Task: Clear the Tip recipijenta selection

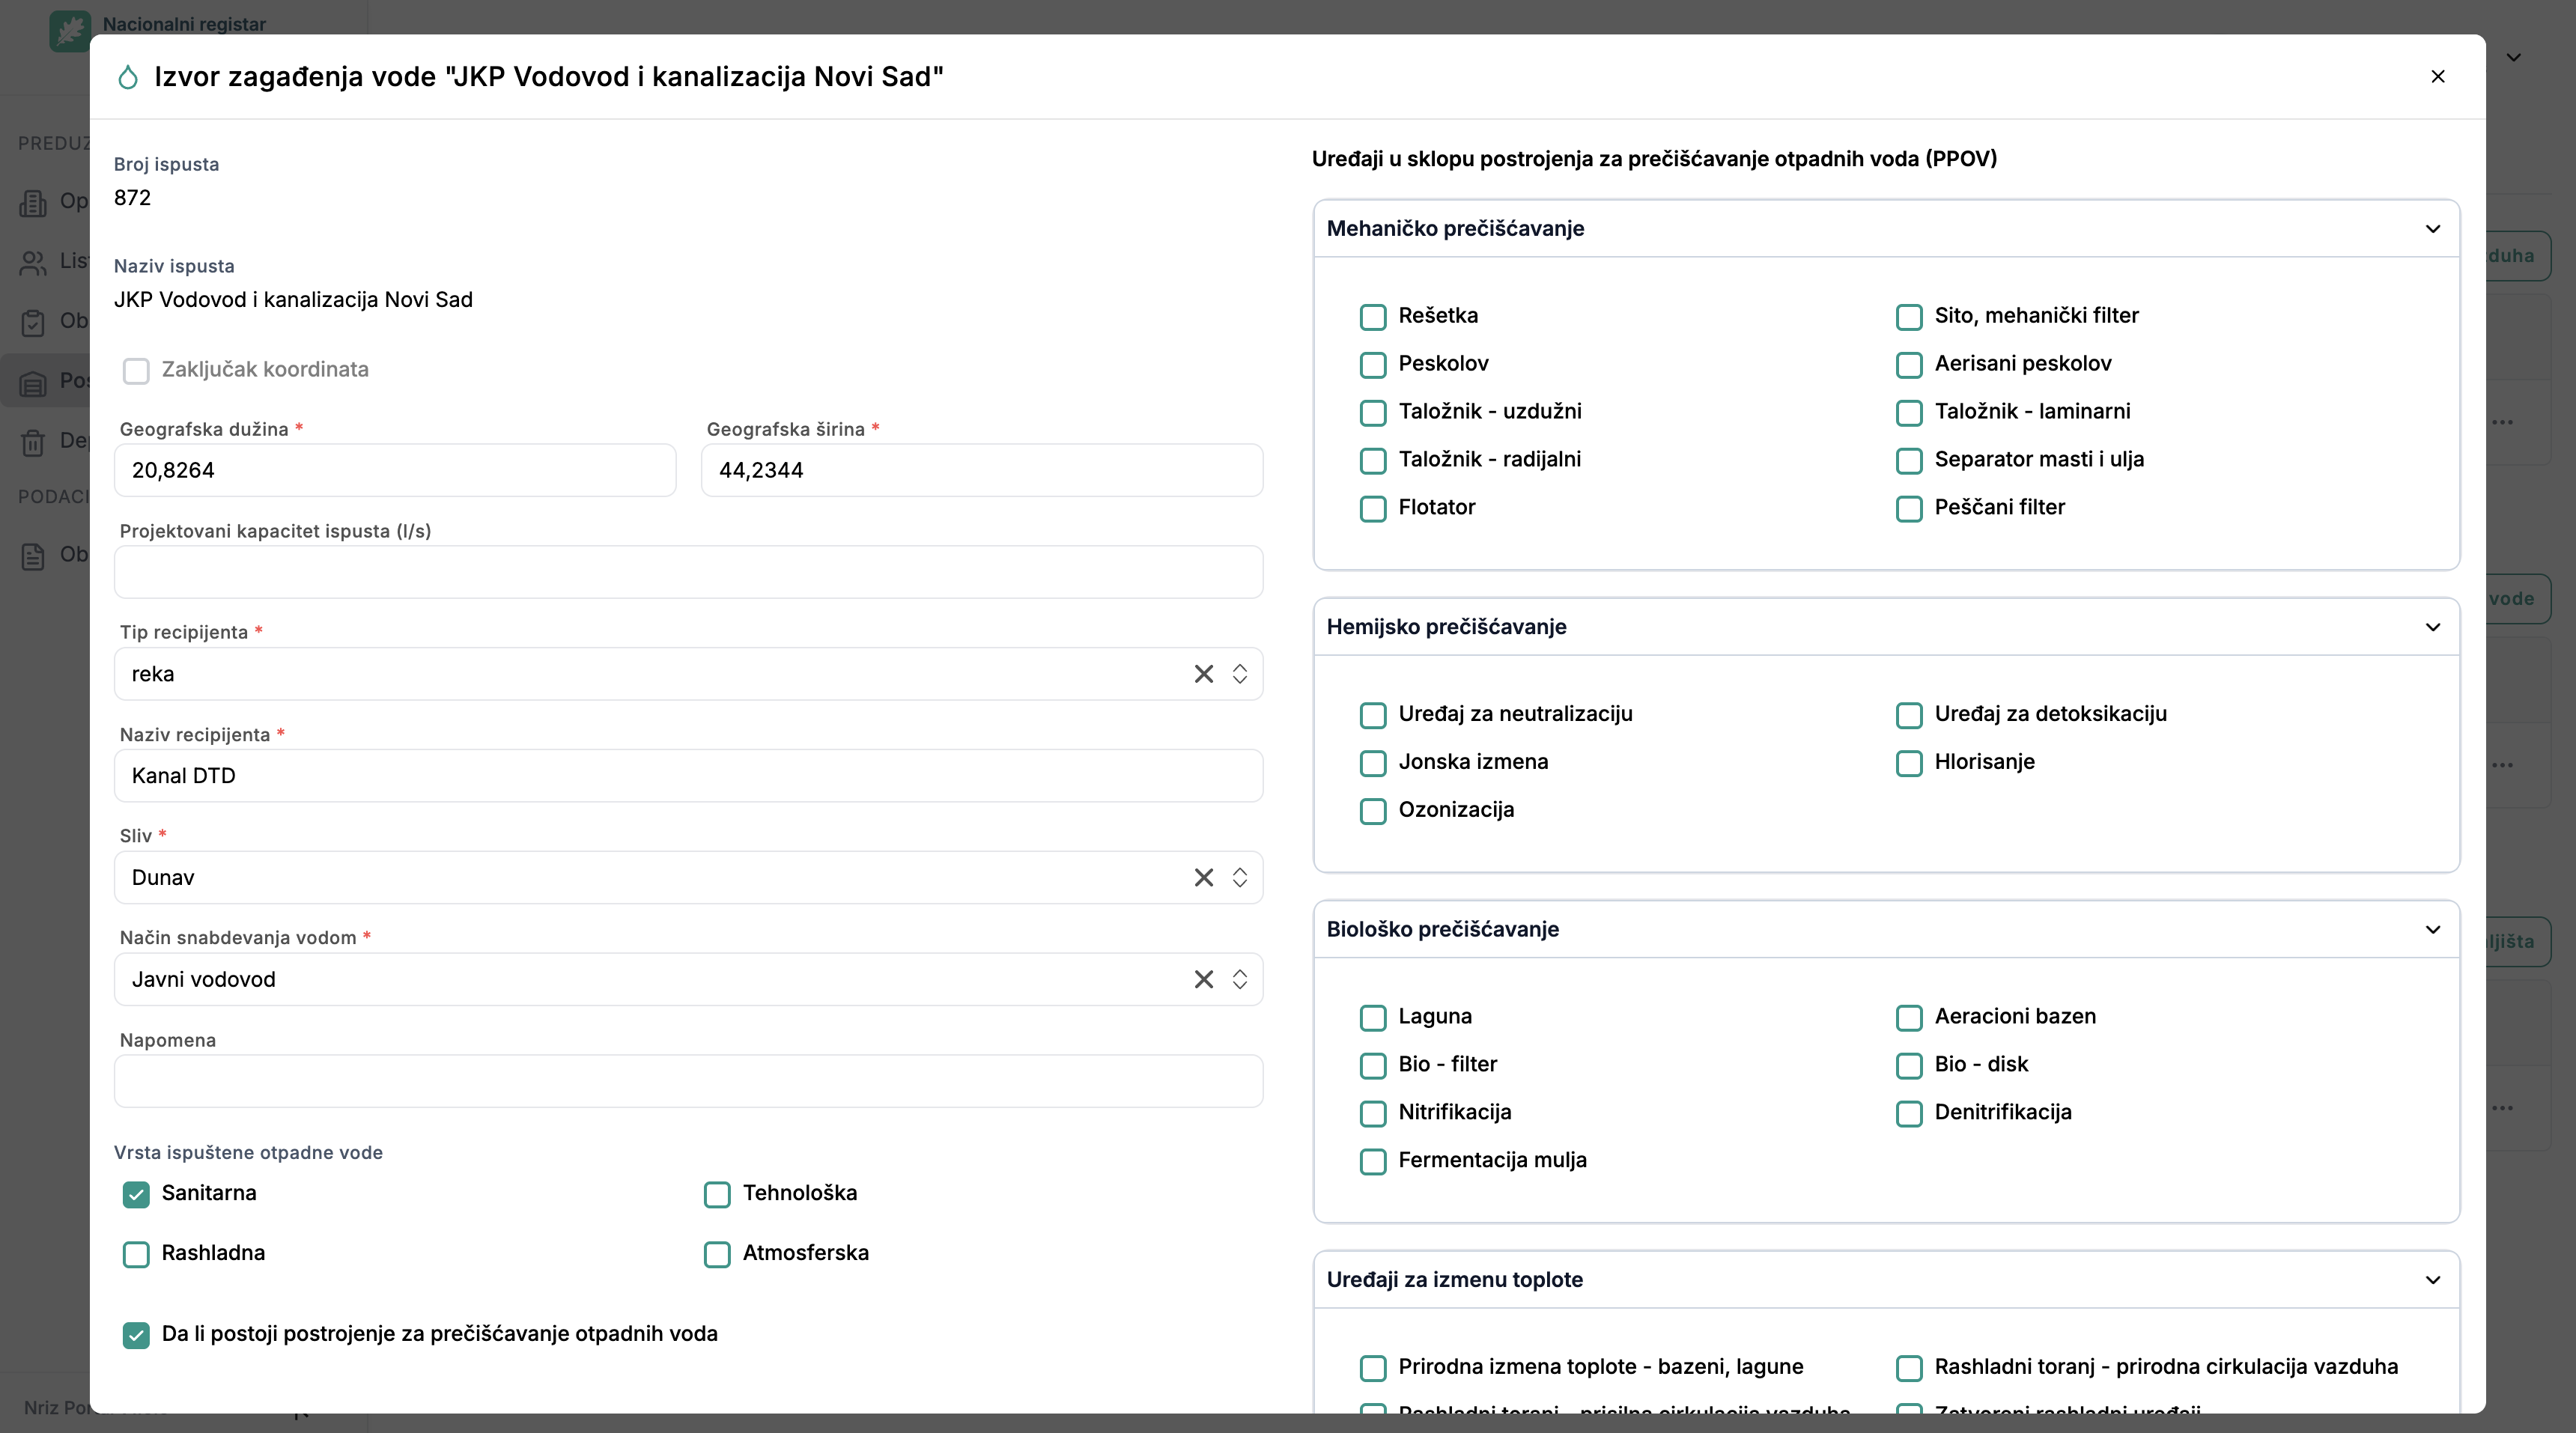Action: [1204, 674]
